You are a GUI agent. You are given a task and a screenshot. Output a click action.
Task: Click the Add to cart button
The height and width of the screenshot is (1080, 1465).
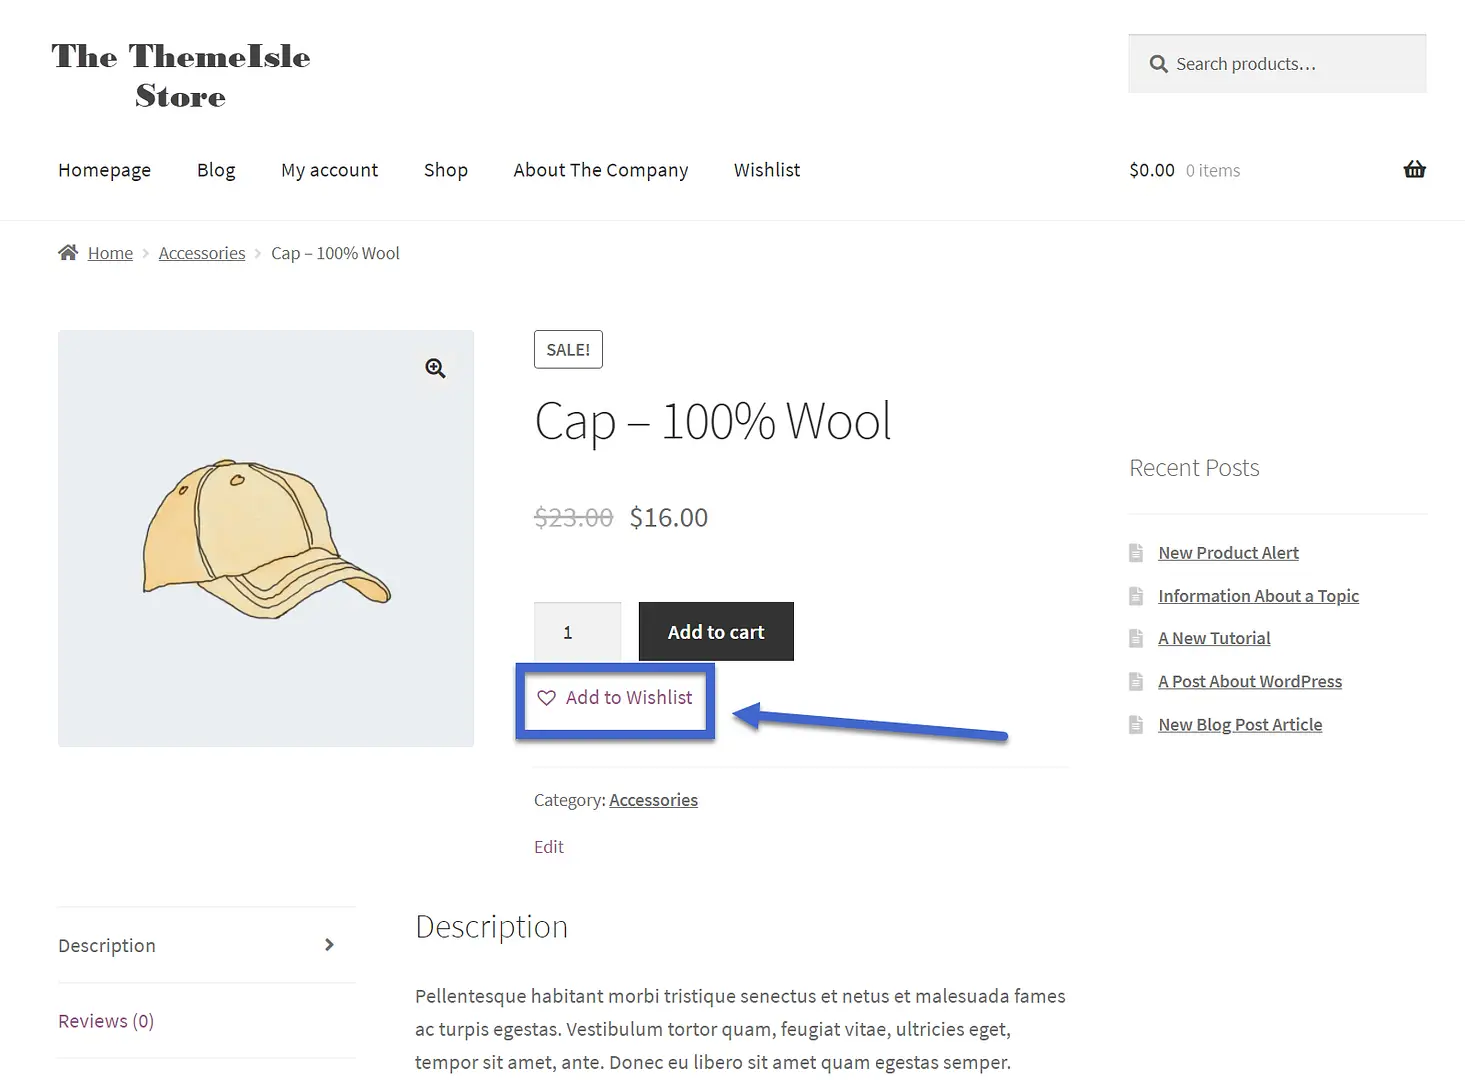715,631
